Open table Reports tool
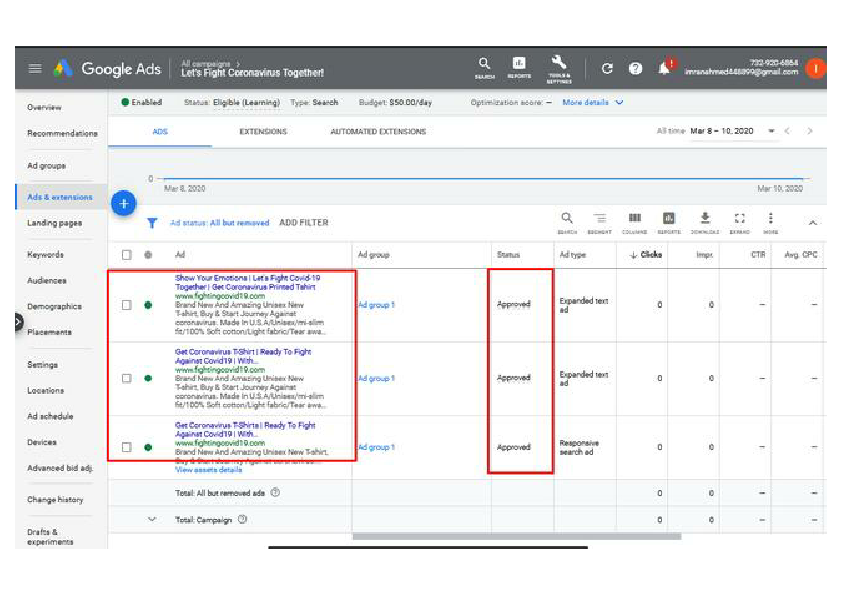This screenshot has height=595, width=842. coord(669,223)
